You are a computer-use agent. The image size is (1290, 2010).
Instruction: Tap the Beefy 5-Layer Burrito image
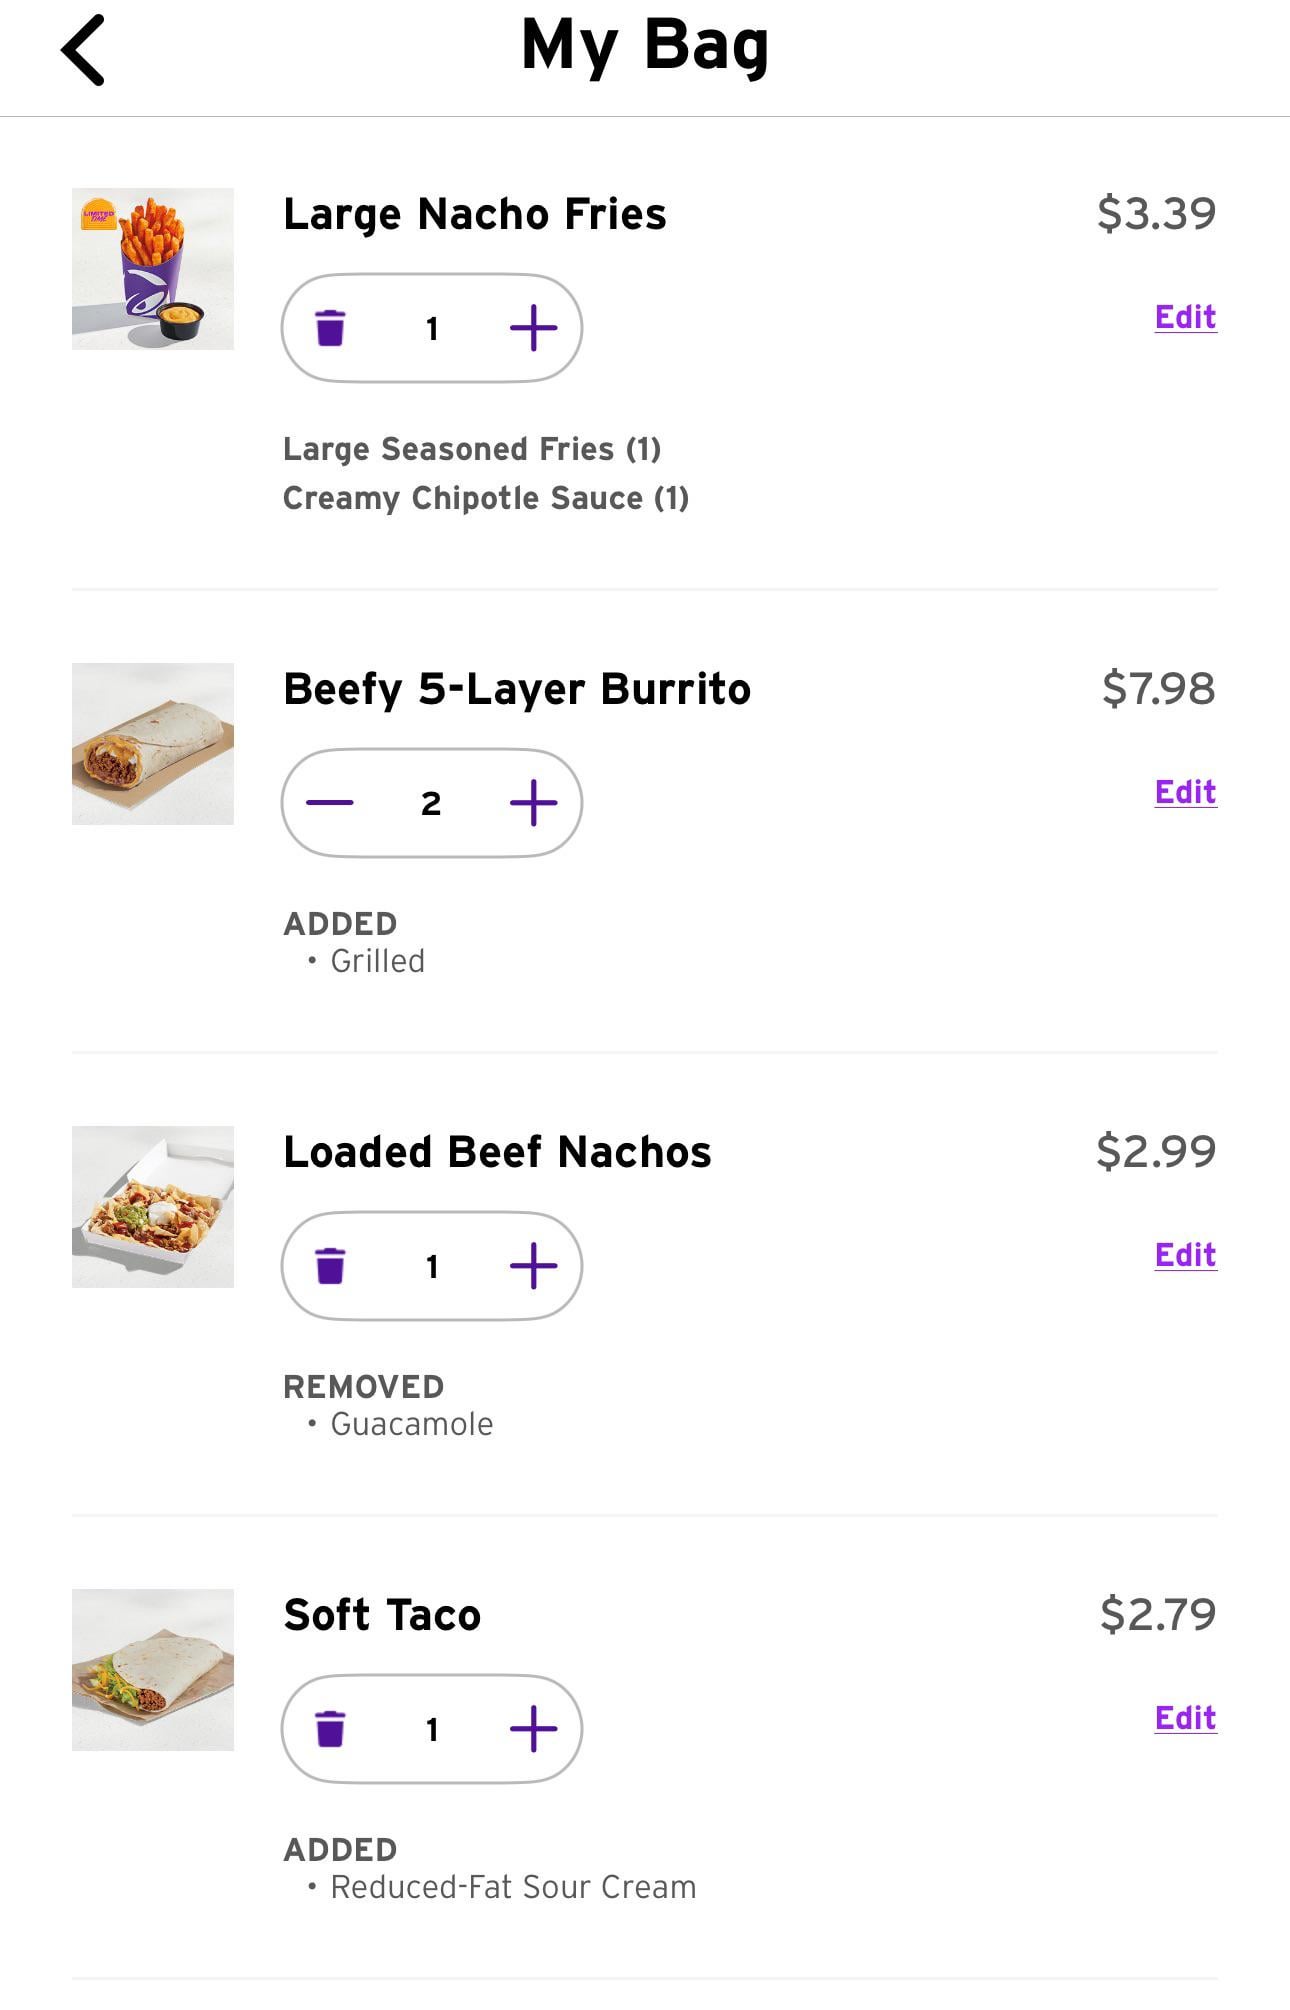click(x=153, y=744)
